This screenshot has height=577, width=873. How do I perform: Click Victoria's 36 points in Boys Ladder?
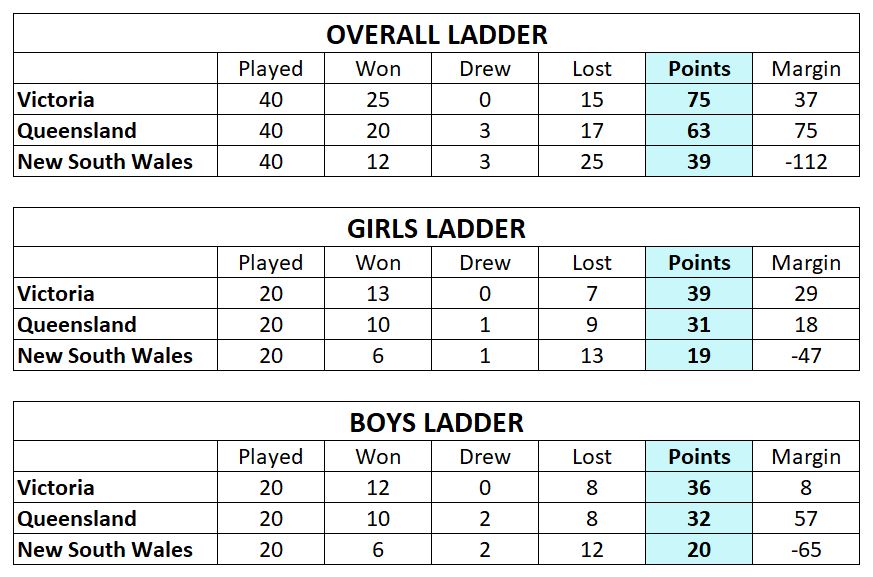[699, 487]
